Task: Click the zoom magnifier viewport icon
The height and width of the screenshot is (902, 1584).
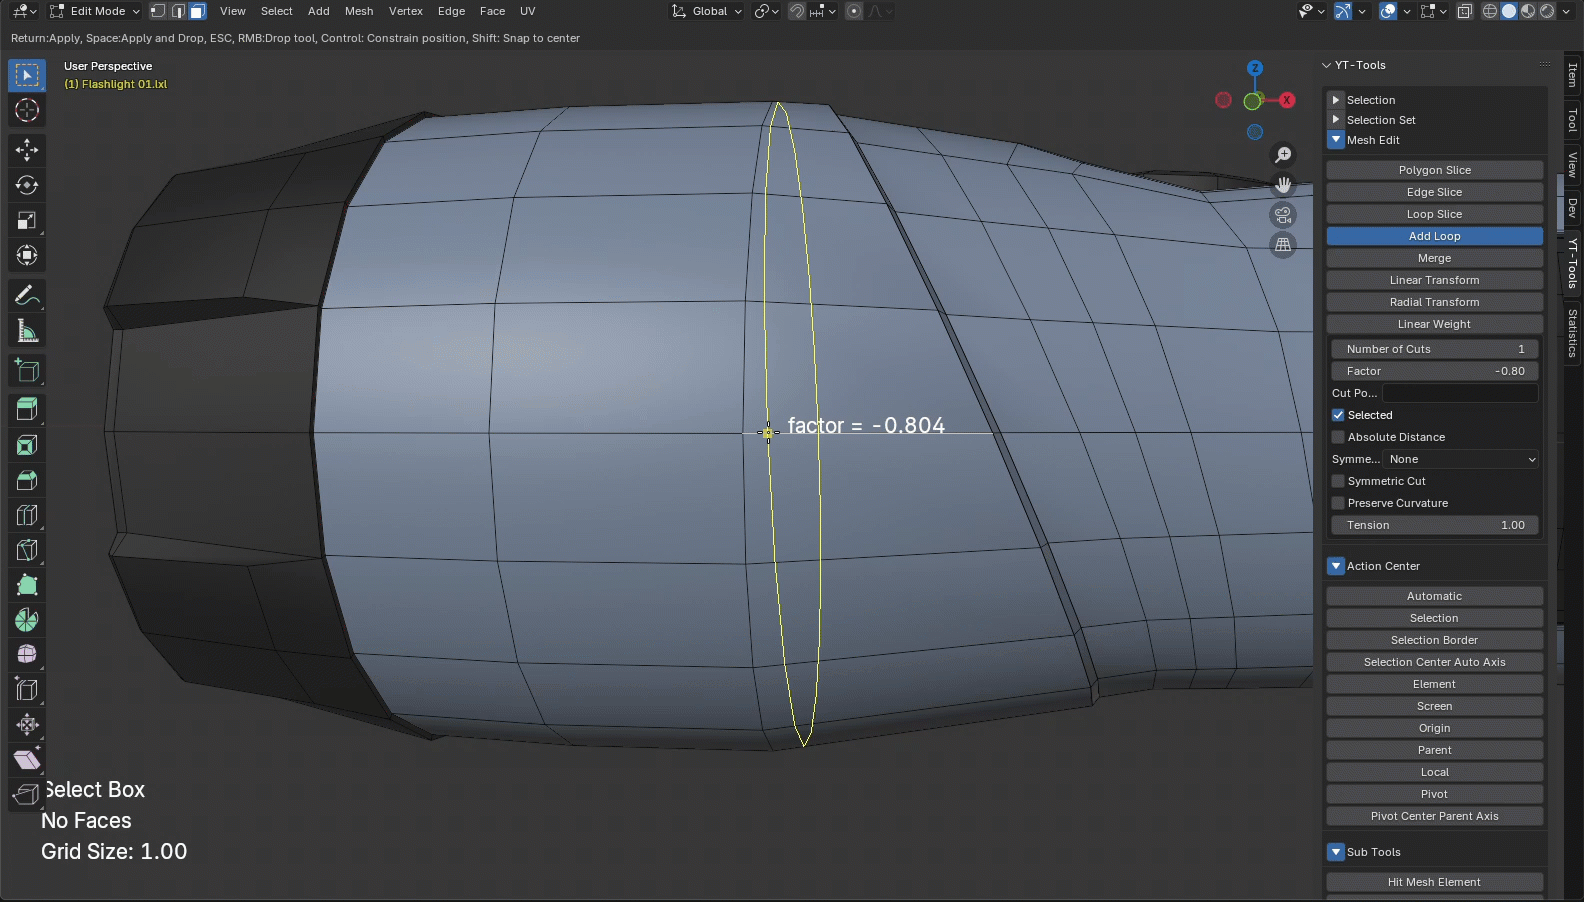Action: tap(1283, 155)
